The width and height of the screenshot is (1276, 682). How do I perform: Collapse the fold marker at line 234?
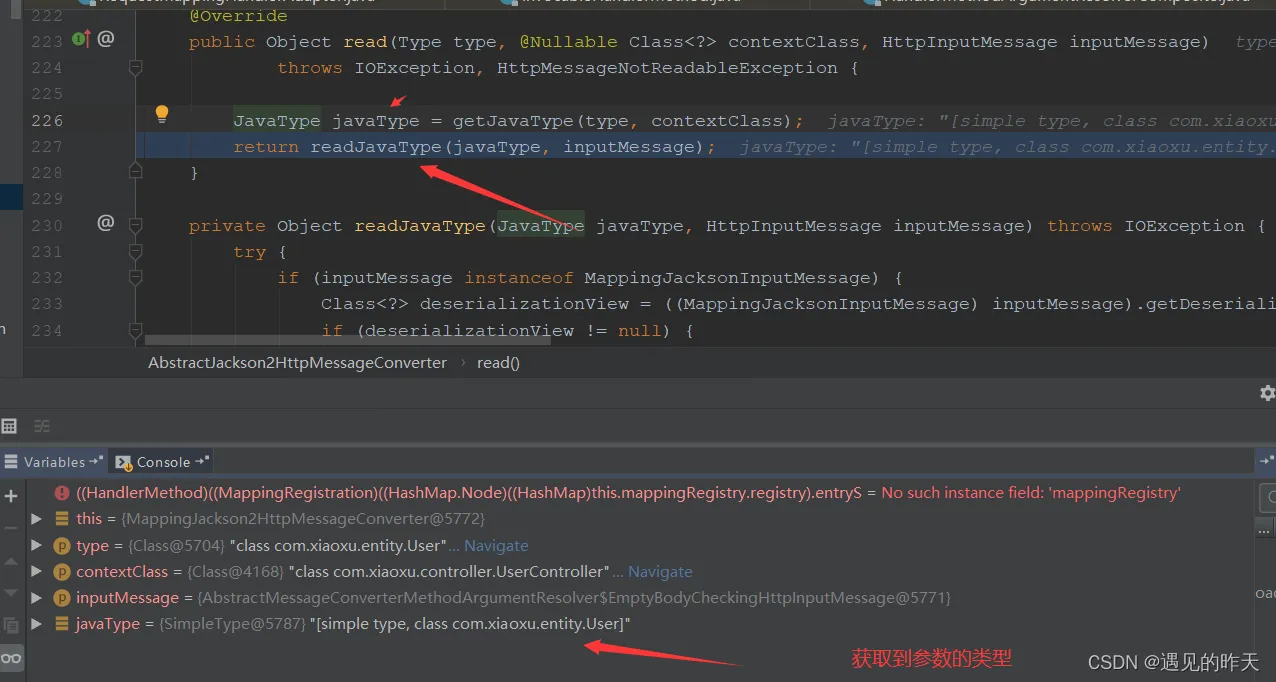coord(136,331)
